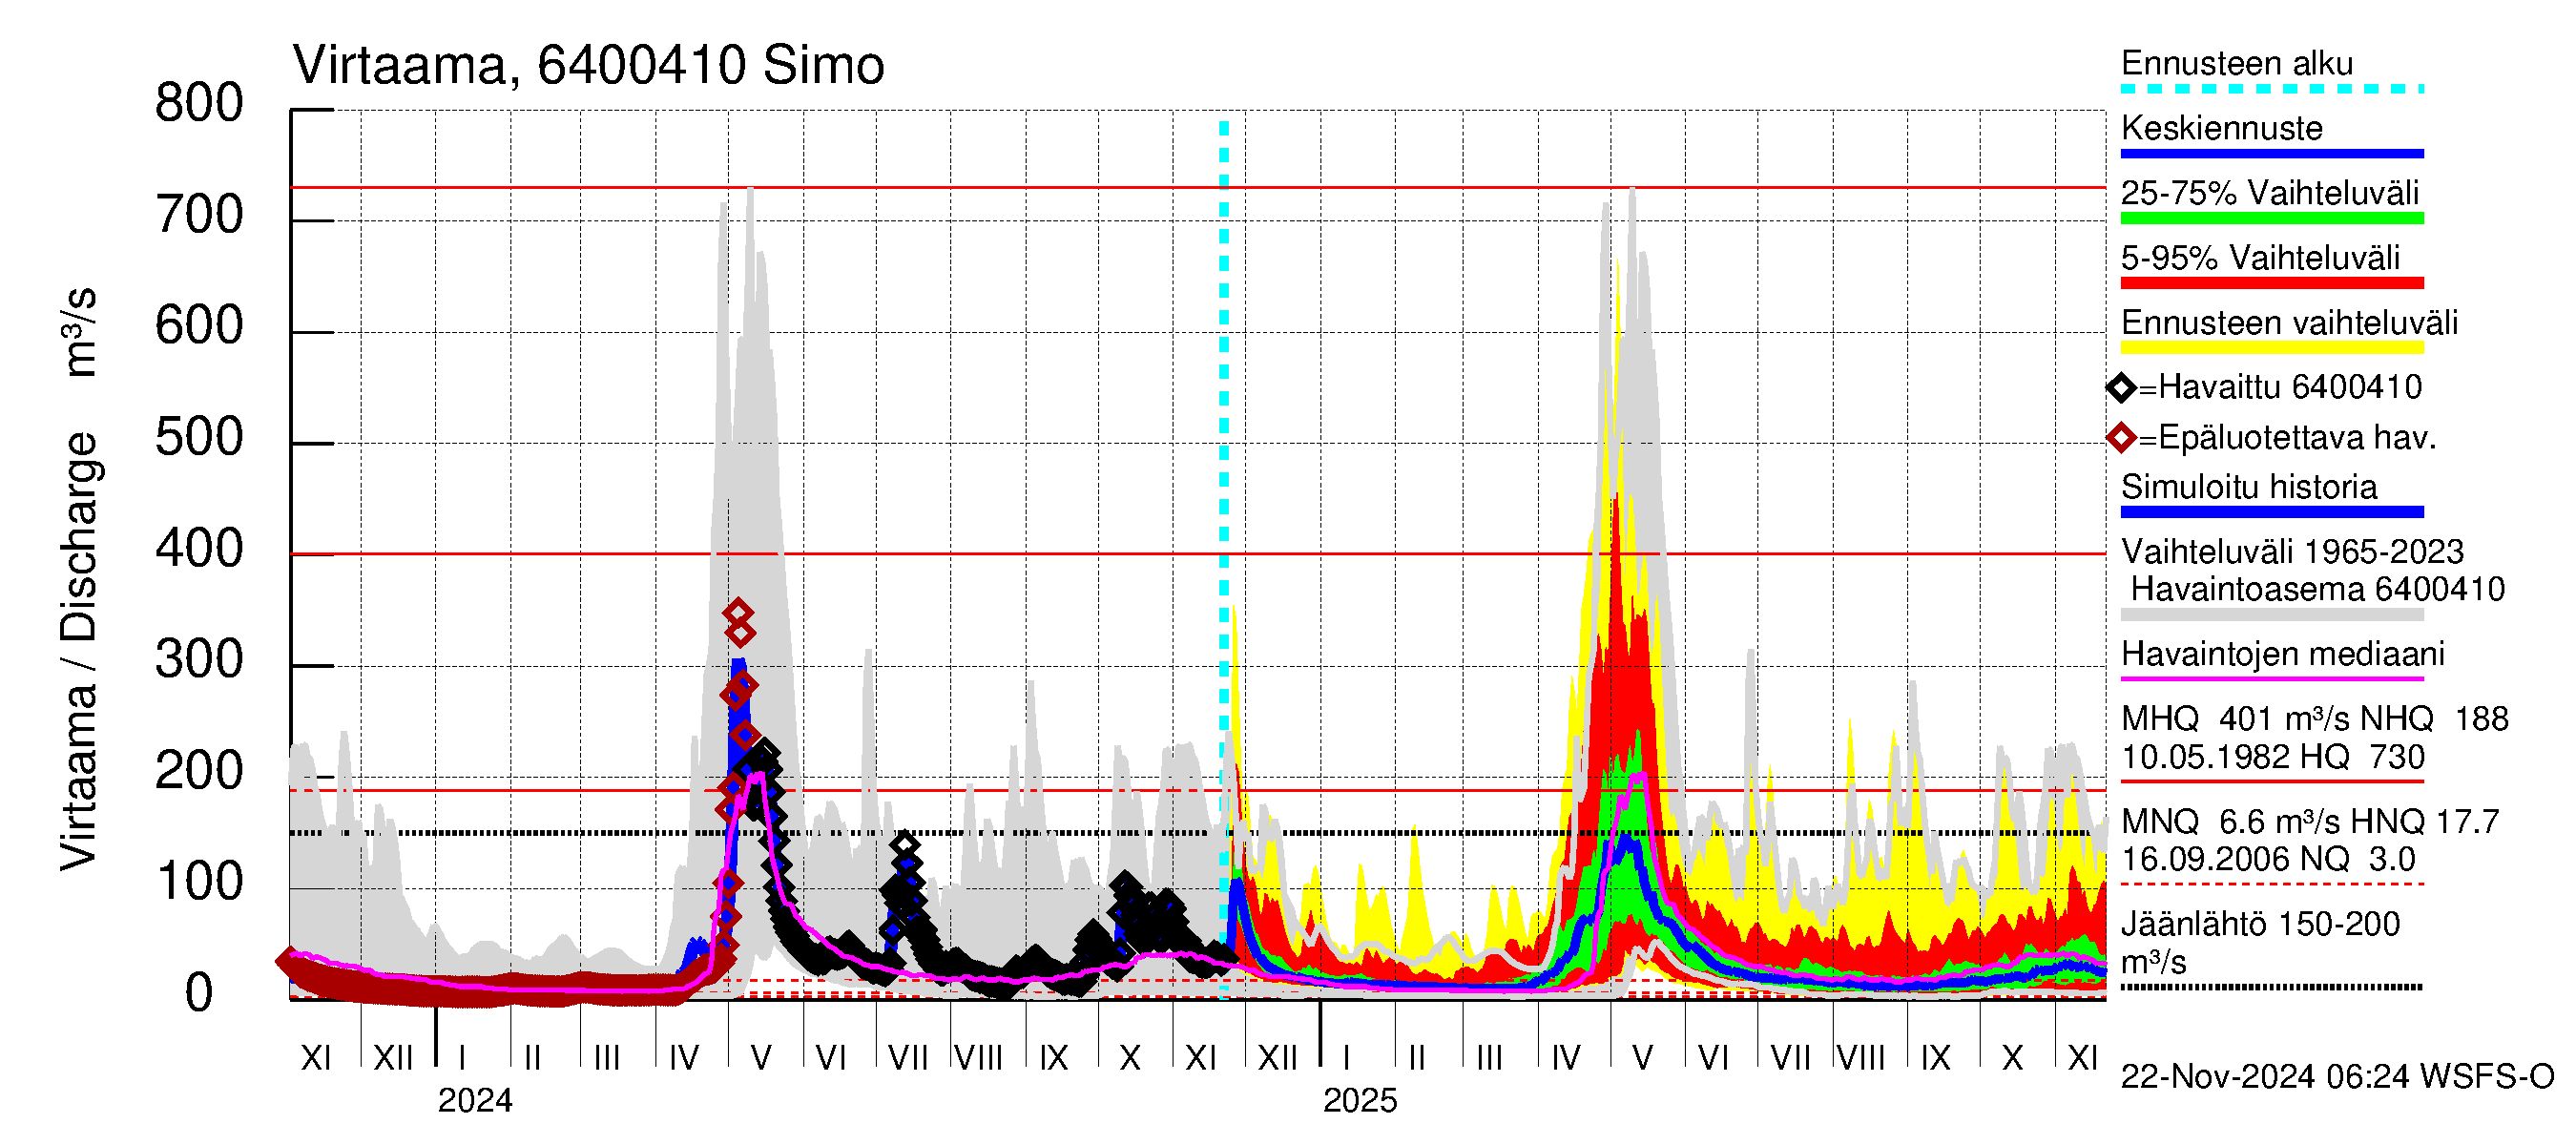Click the 'Havaintoasema 6400410' legend text
The image size is (2576, 1145).
(x=2317, y=589)
